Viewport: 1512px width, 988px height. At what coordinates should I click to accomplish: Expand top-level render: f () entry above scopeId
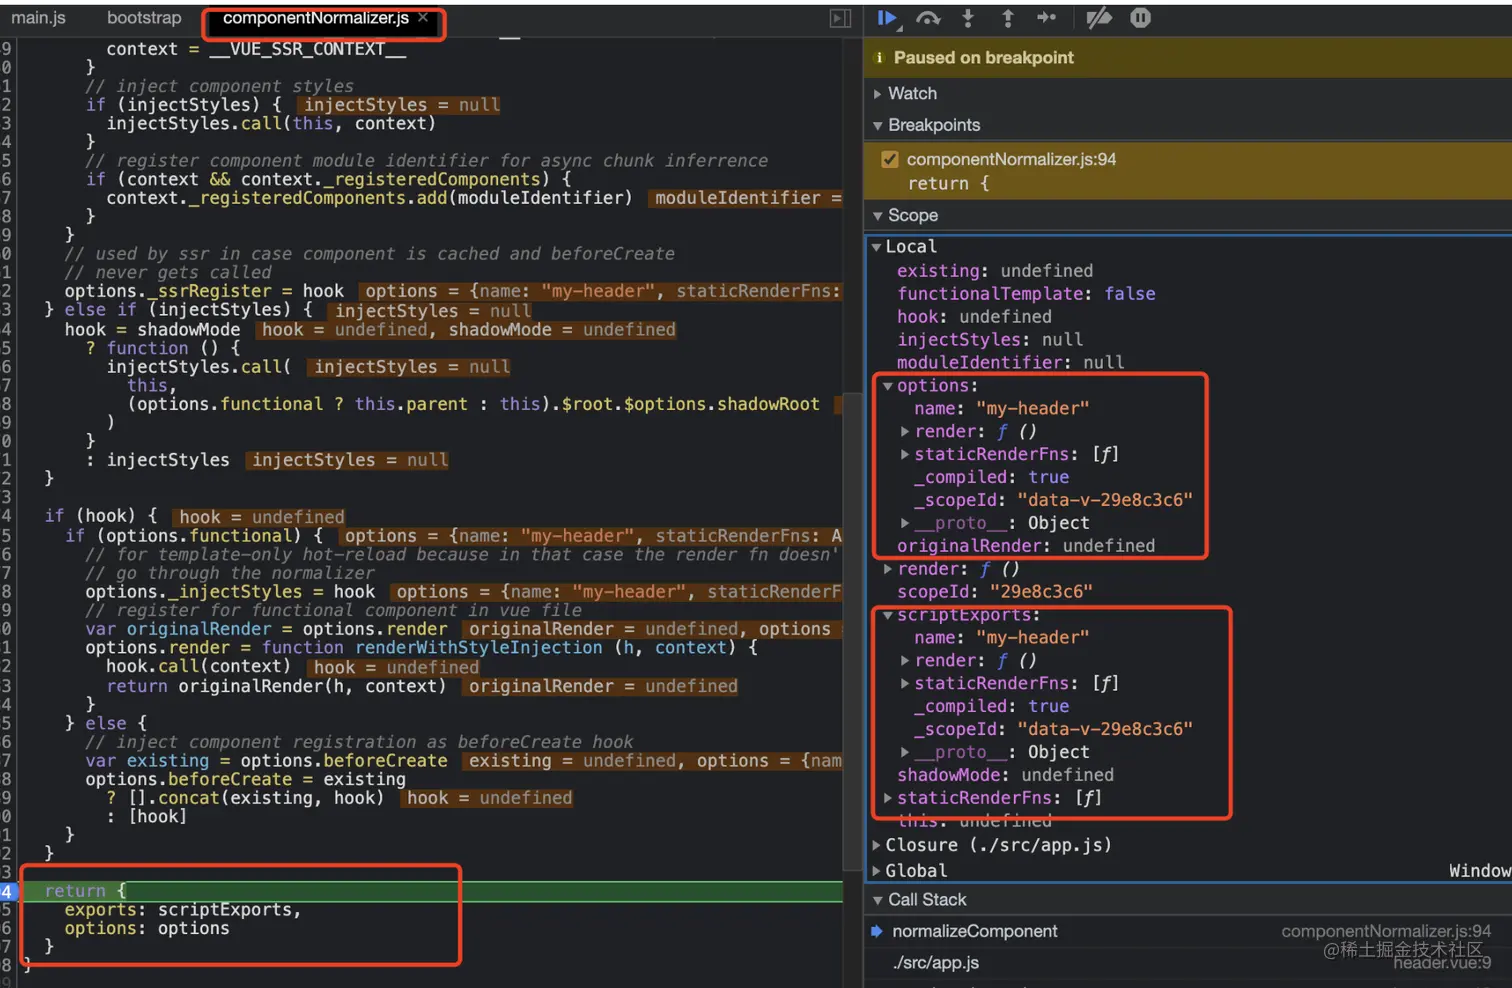click(888, 569)
